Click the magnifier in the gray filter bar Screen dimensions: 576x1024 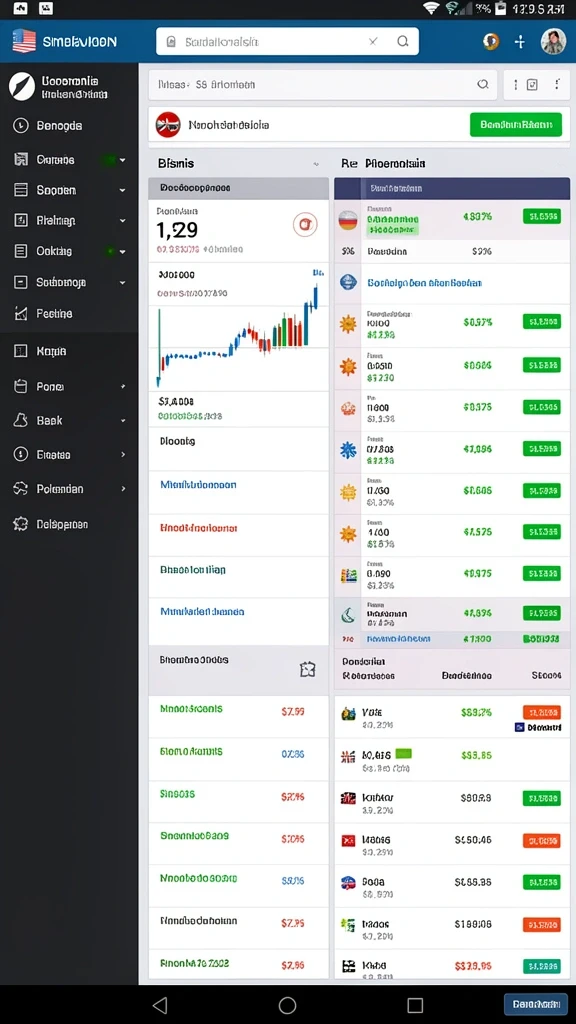[483, 84]
